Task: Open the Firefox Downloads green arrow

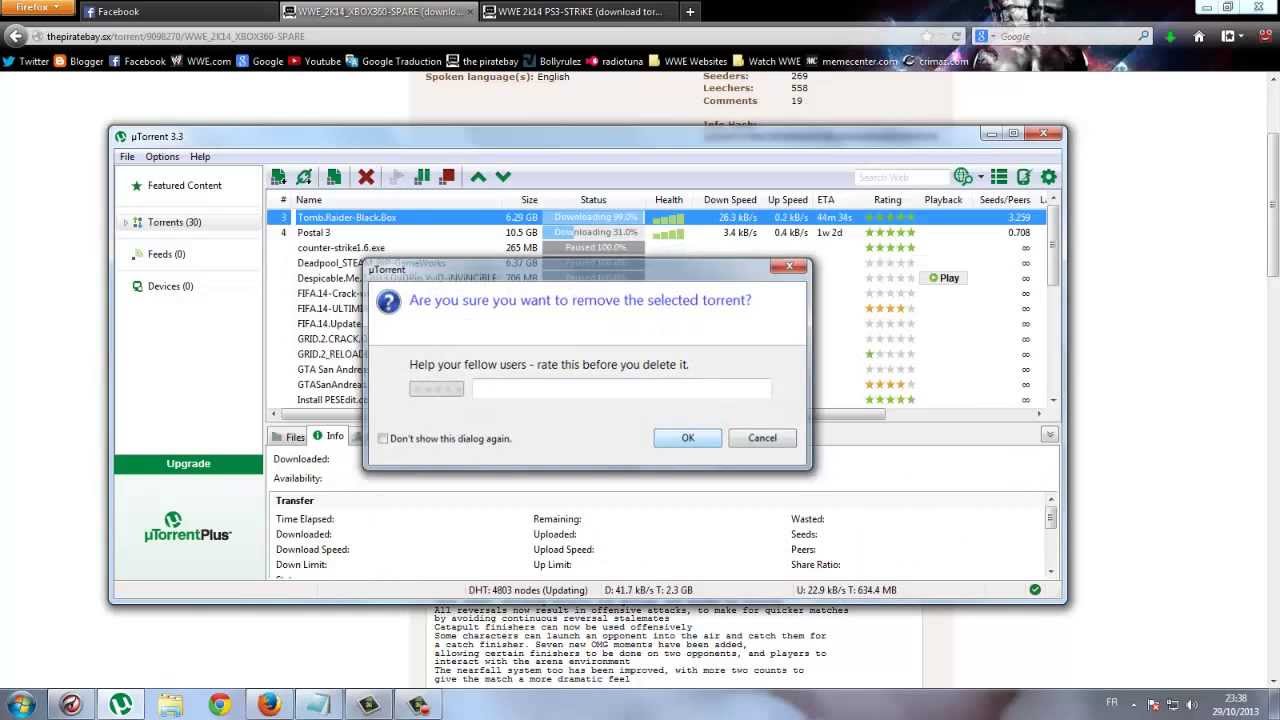Action: click(1171, 37)
